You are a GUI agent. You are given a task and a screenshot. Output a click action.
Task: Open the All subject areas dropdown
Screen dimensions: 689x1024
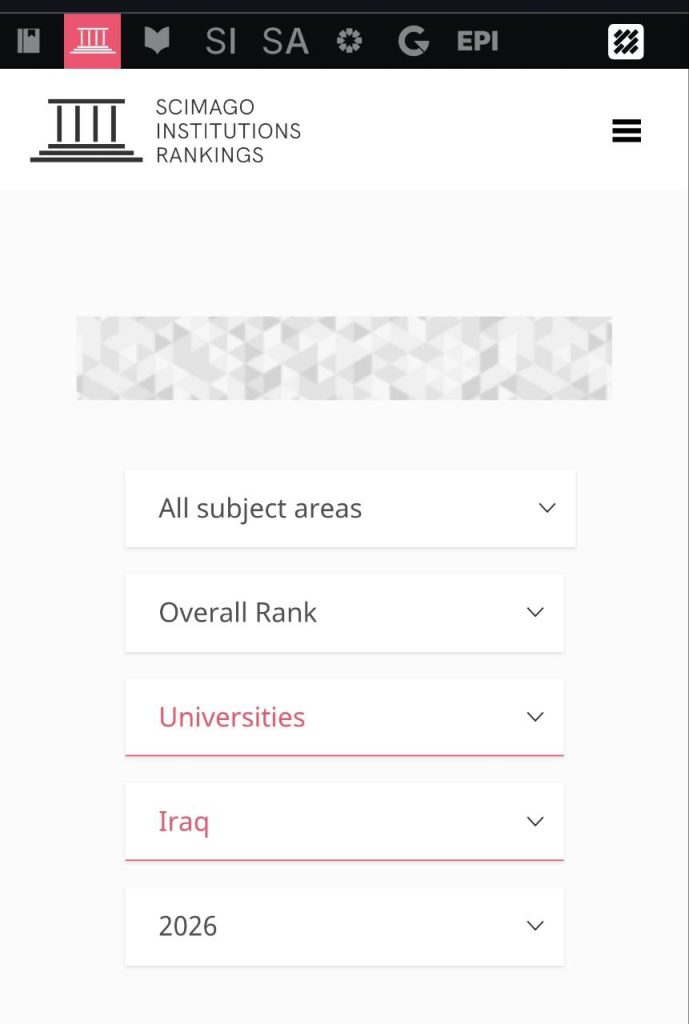coord(350,508)
